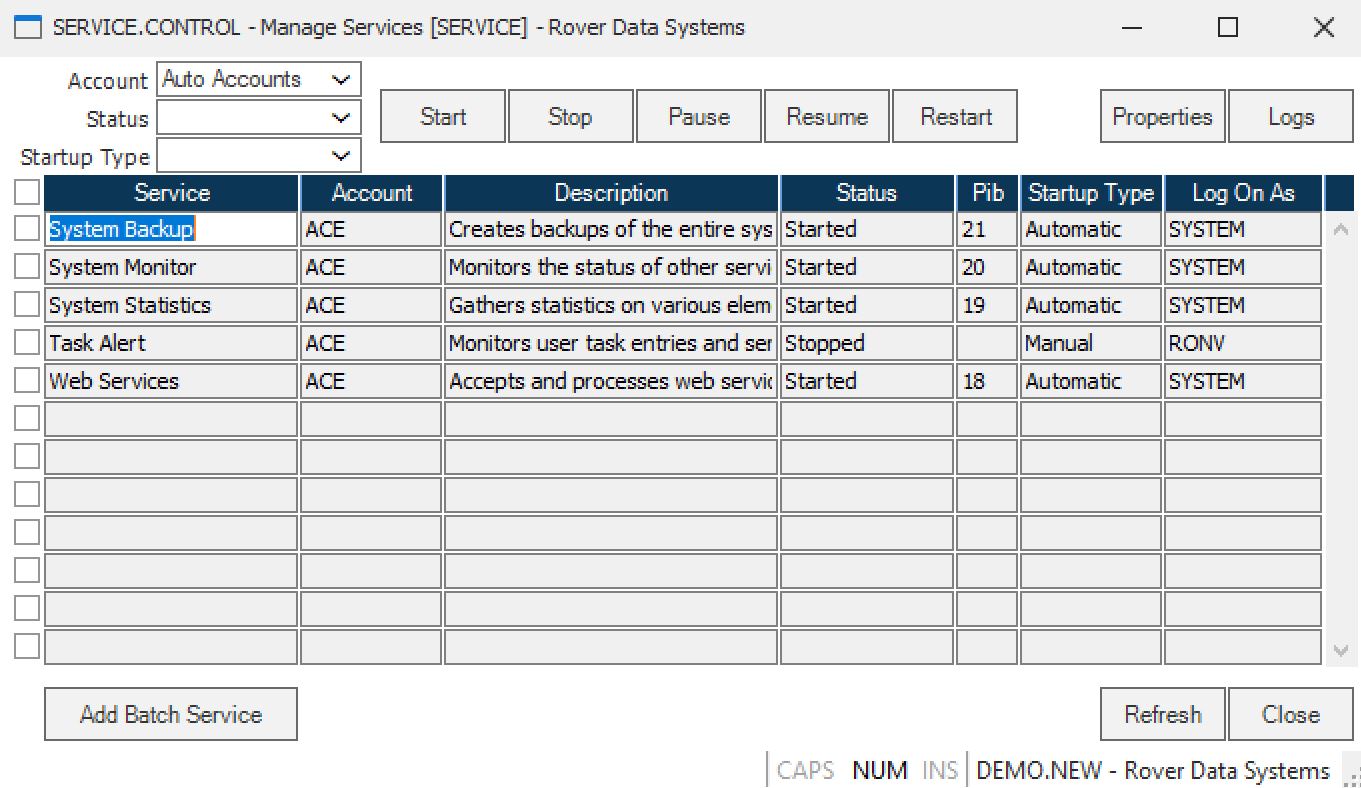View Logs for the selected service
1361x788 pixels.
pyautogui.click(x=1291, y=116)
